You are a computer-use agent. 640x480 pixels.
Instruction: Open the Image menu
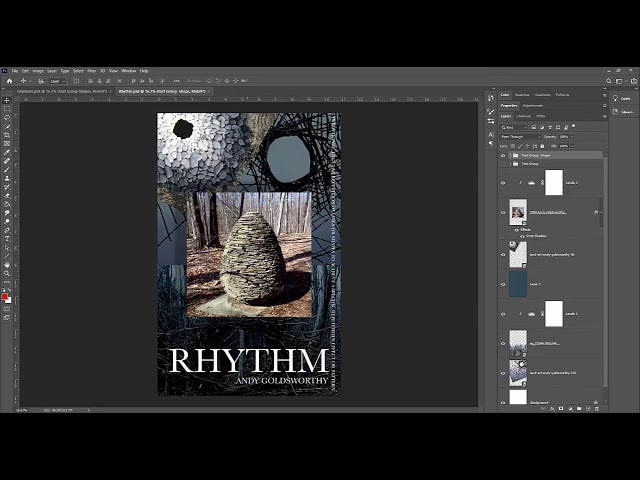[x=38, y=71]
